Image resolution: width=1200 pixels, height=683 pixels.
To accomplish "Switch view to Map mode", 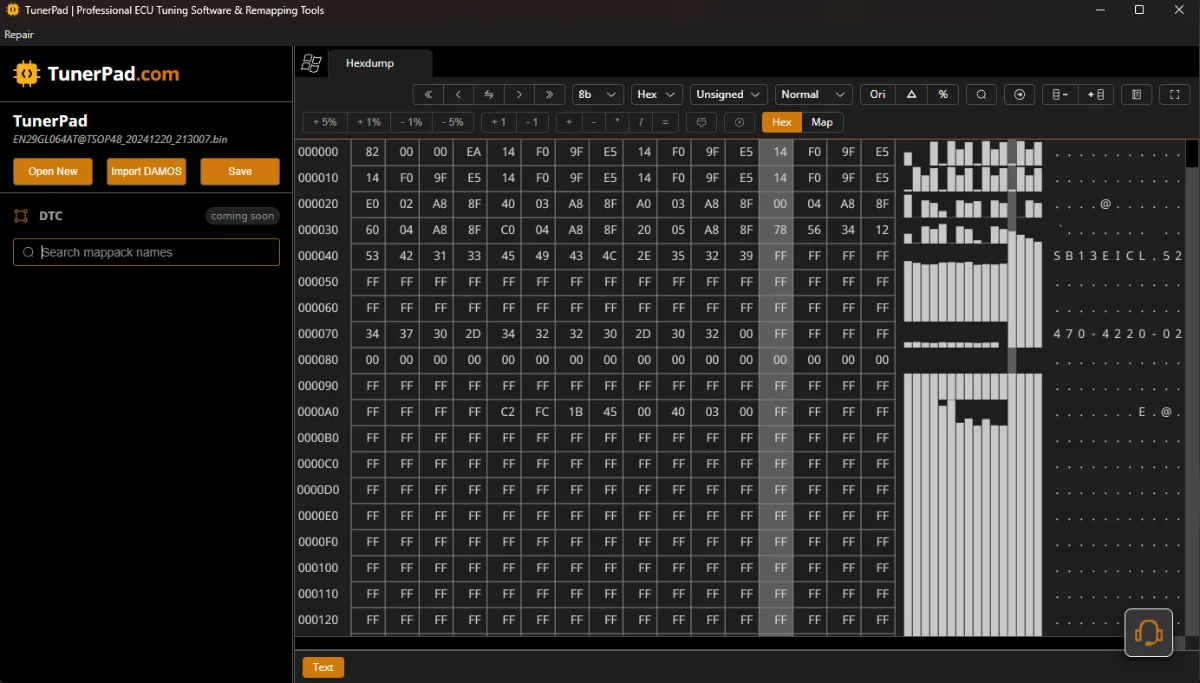I will click(x=822, y=122).
